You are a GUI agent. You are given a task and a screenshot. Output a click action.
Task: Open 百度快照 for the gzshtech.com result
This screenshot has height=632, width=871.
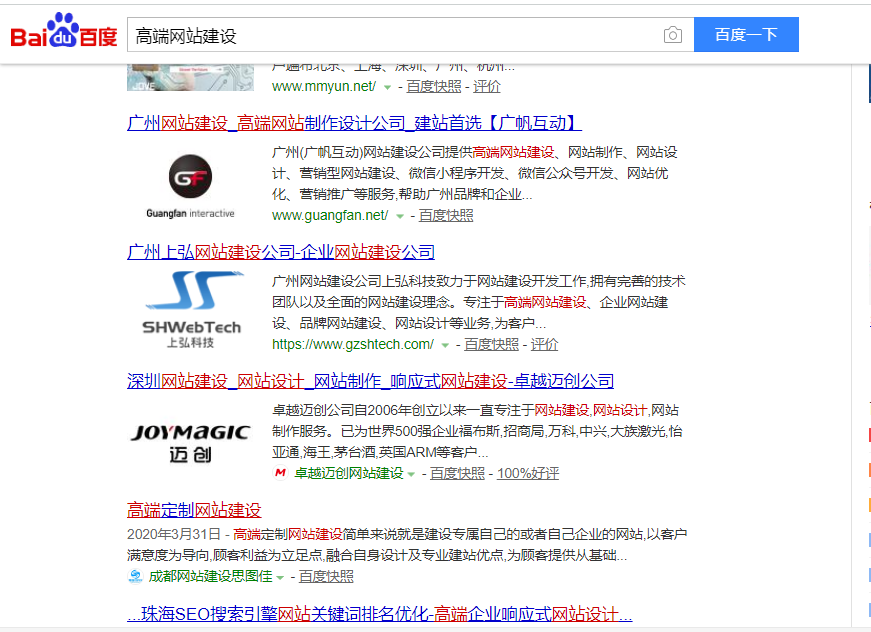click(492, 344)
